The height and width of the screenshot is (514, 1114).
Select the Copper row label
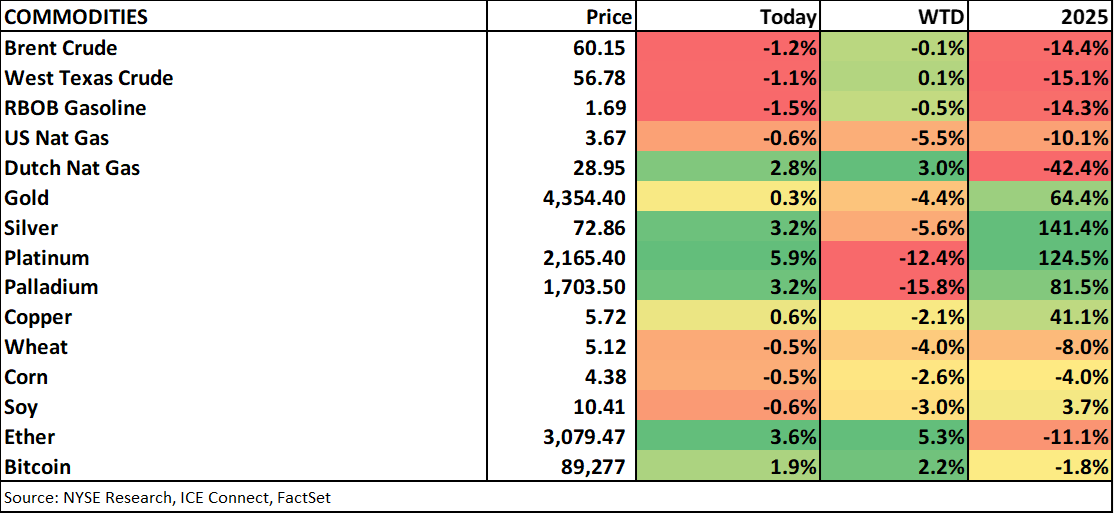pos(39,317)
